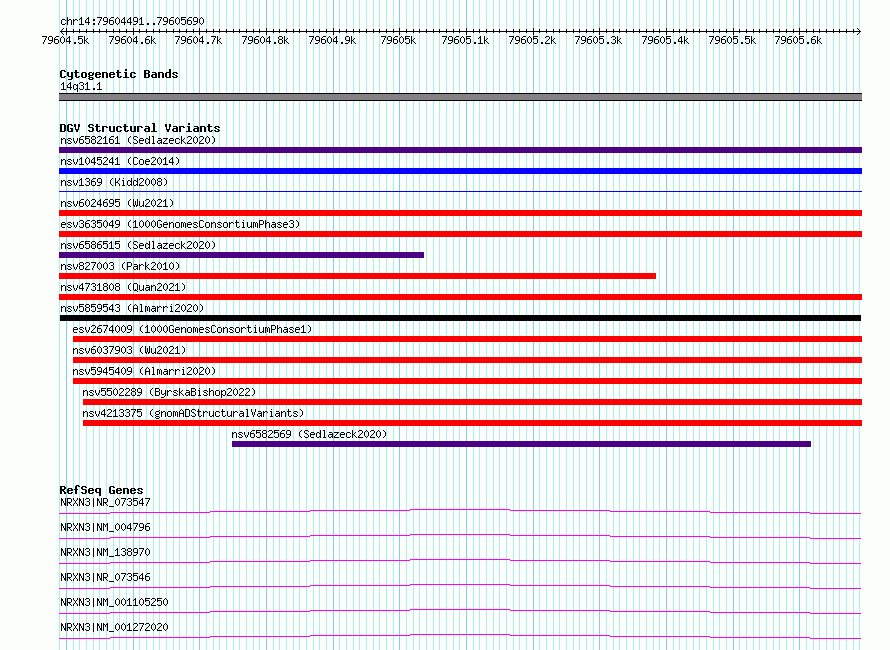This screenshot has height=650, width=890.
Task: Click the red nsv4731808 variant bar
Action: coord(460,297)
